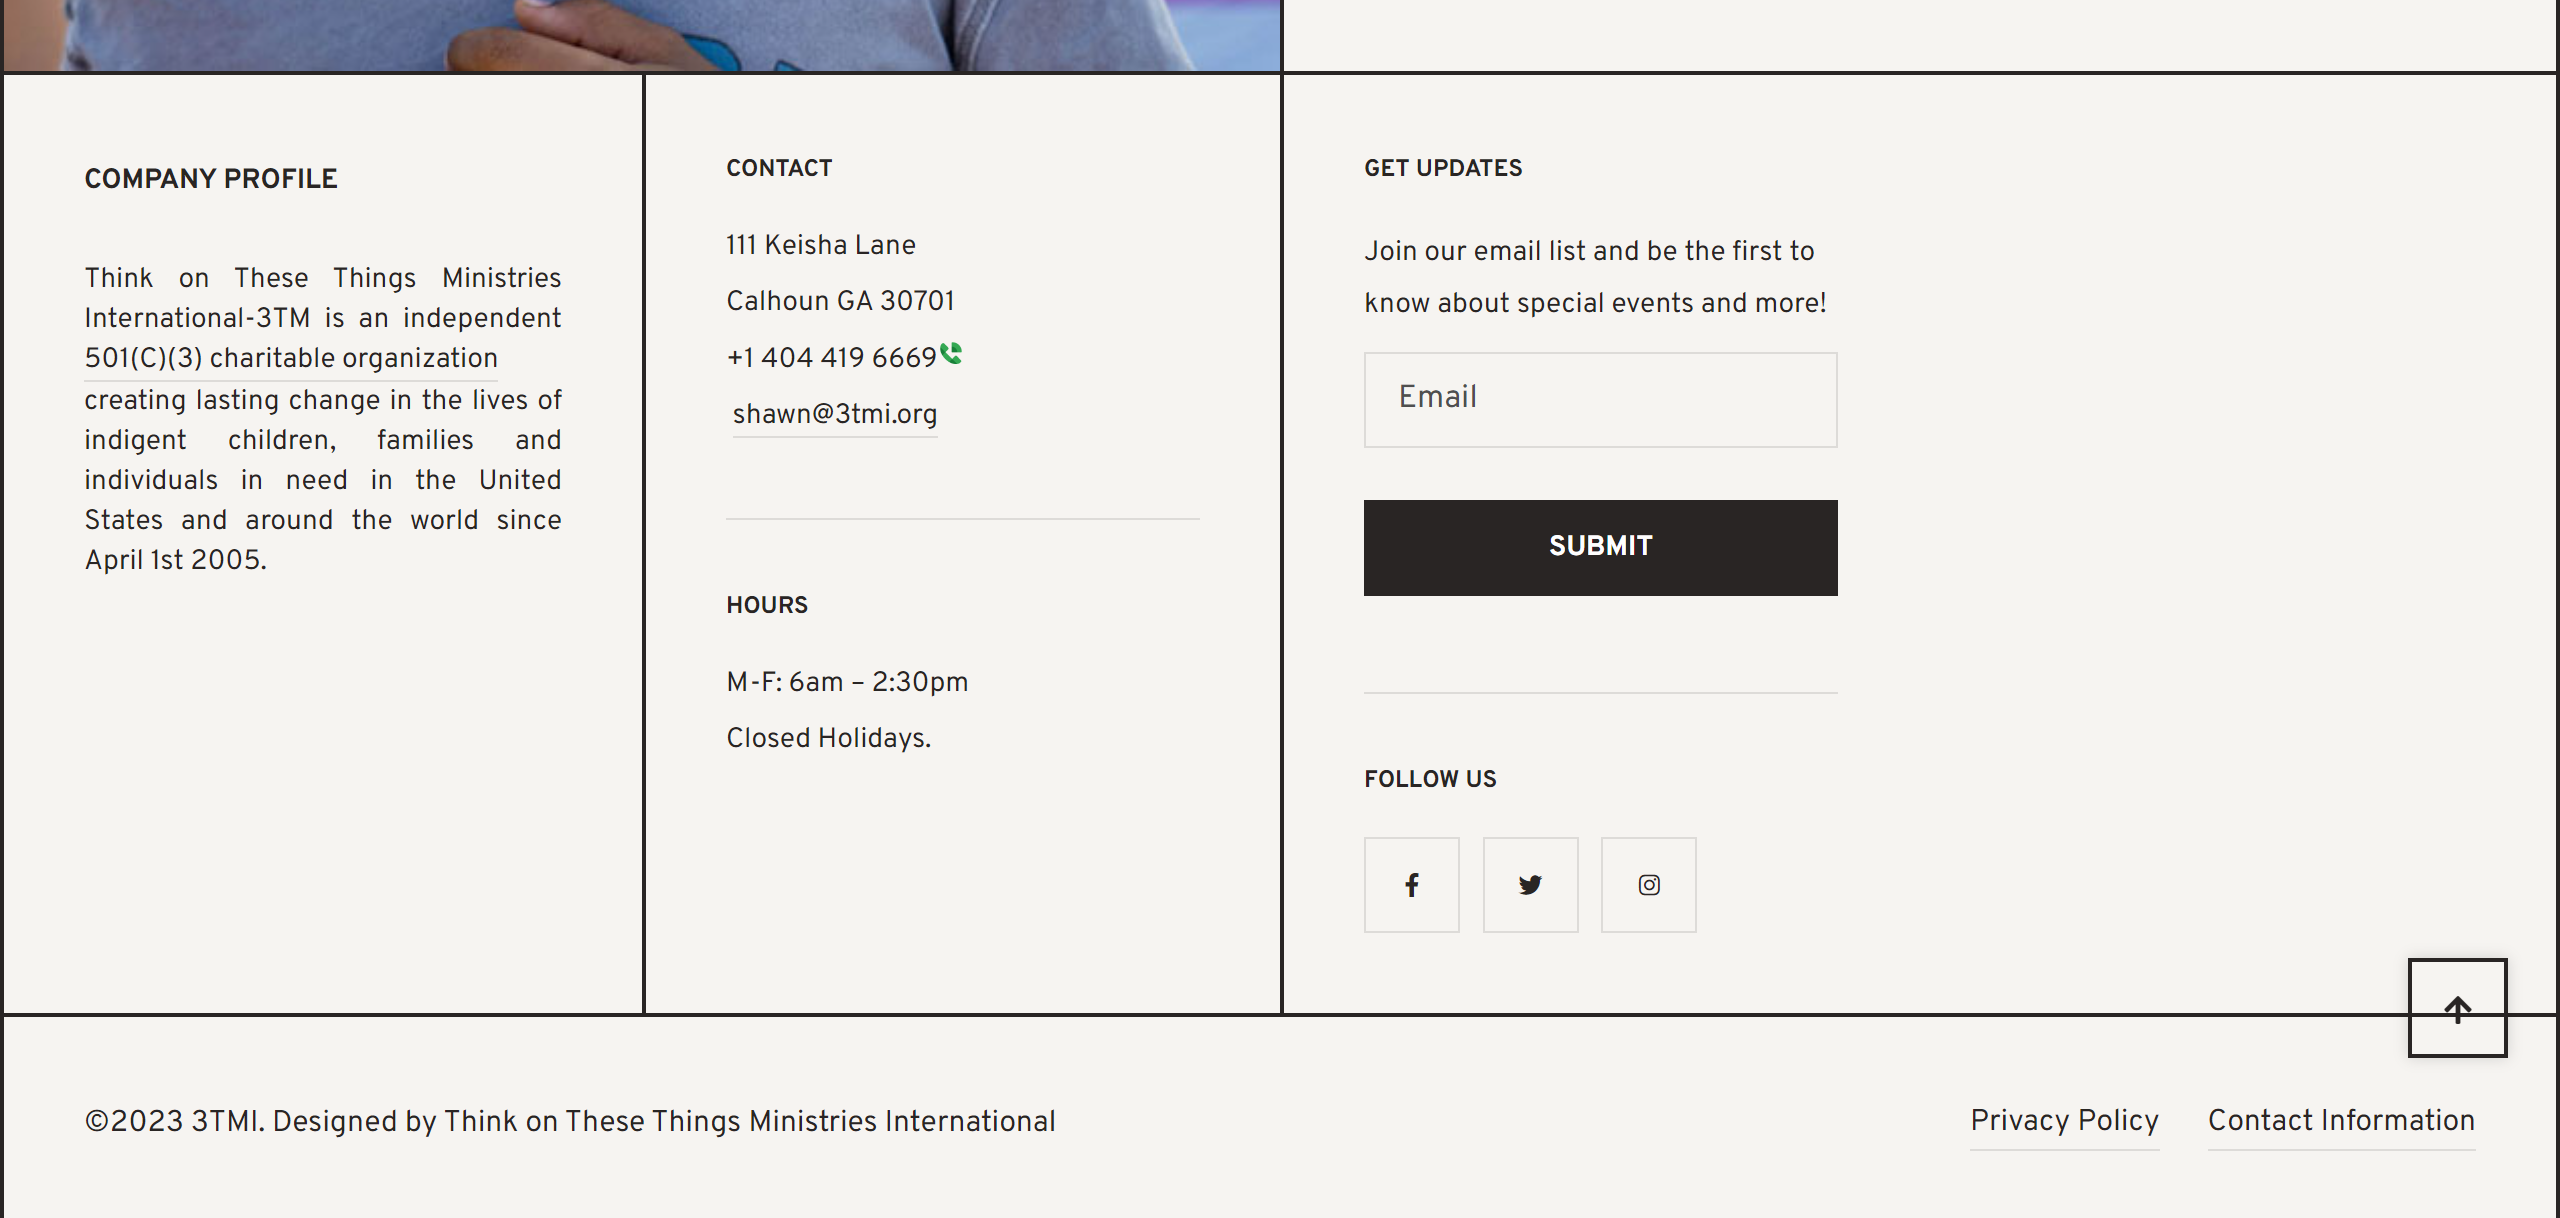Open the Twitter social link

[x=1530, y=885]
